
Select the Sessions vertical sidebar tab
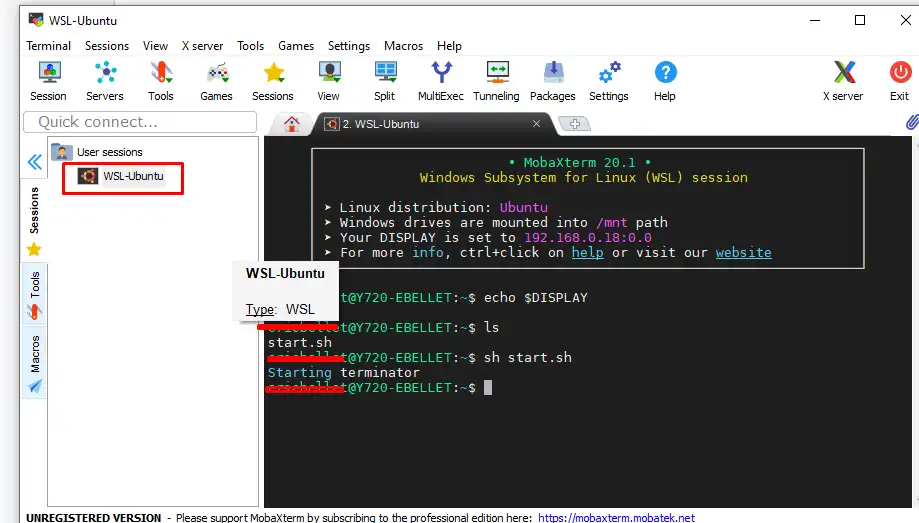35,210
